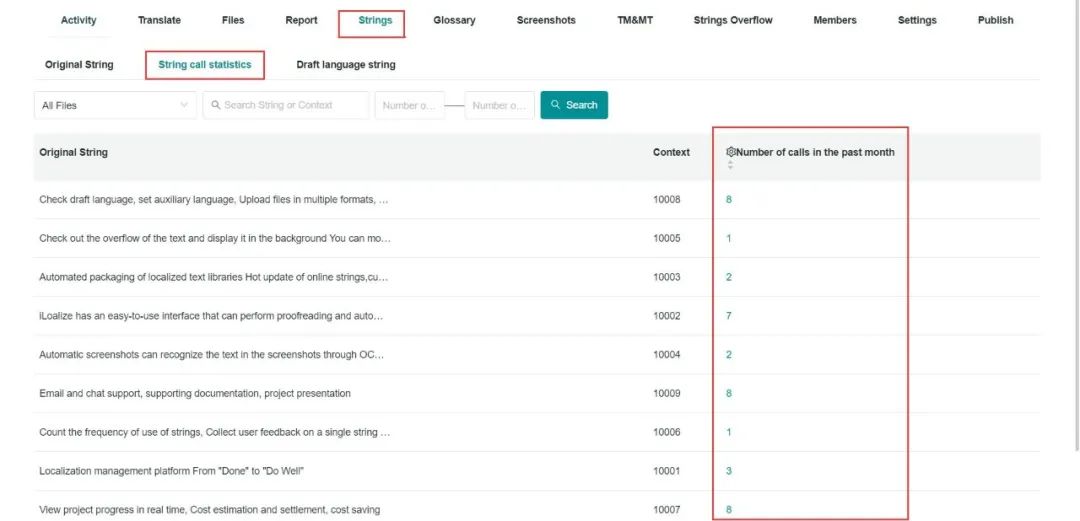Open the Strings Overflow tab
This screenshot has height=521, width=1080.
click(x=733, y=20)
